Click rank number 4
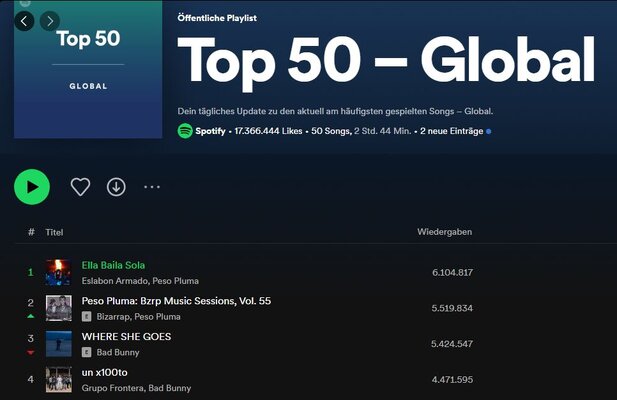 tap(31, 380)
